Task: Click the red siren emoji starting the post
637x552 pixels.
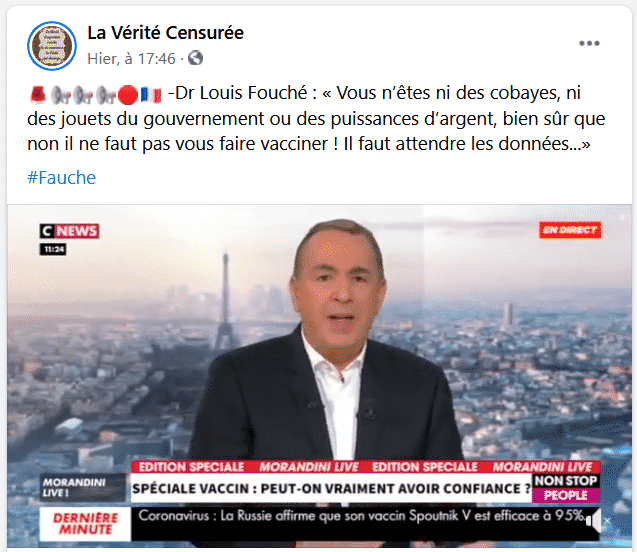Action: click(x=38, y=94)
